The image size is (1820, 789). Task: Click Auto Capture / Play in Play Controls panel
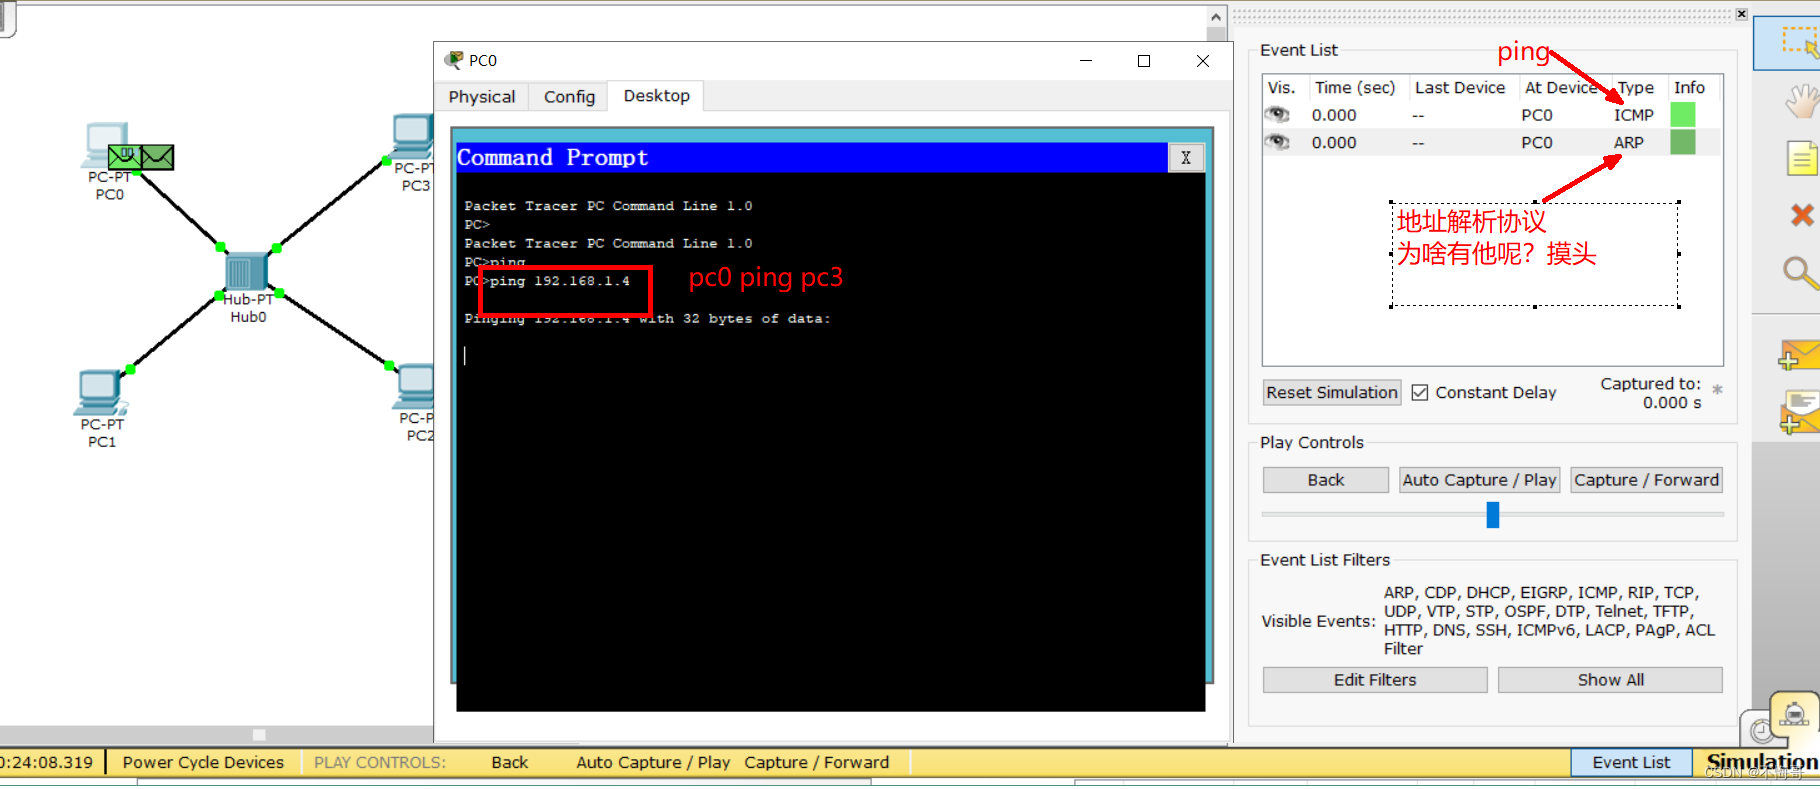click(x=1479, y=480)
